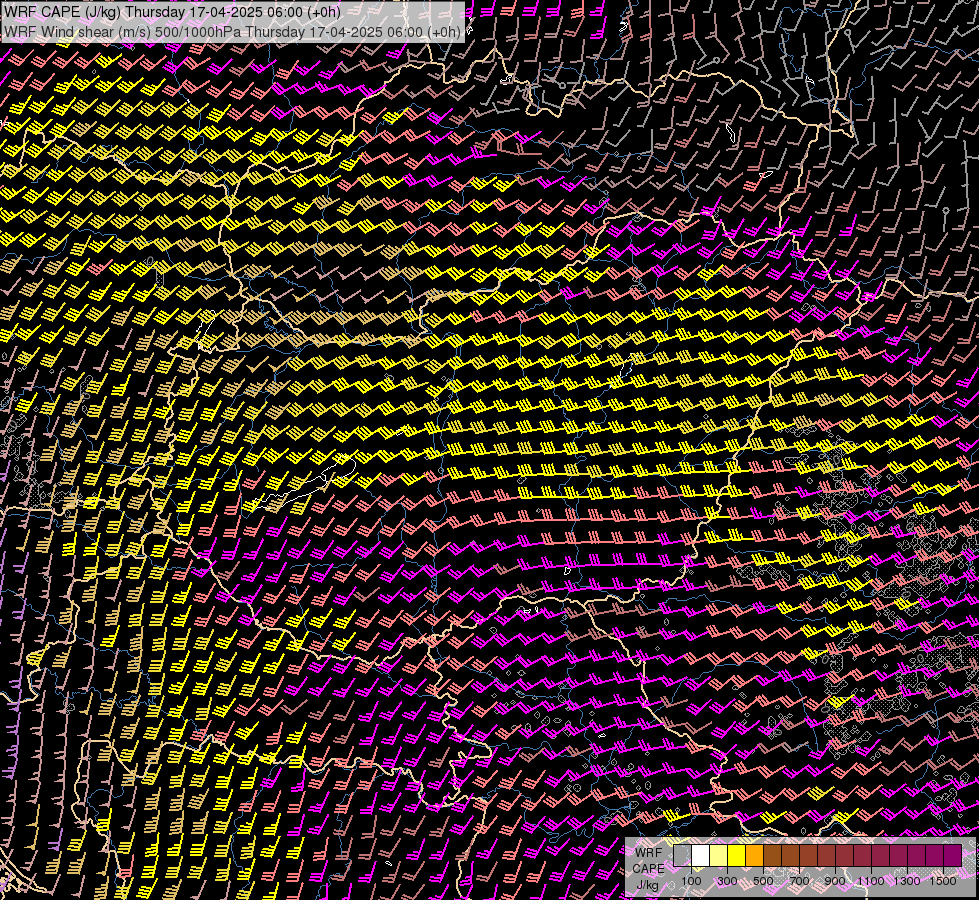Click the '1300' legend scale label
979x900 pixels.
coord(907,881)
